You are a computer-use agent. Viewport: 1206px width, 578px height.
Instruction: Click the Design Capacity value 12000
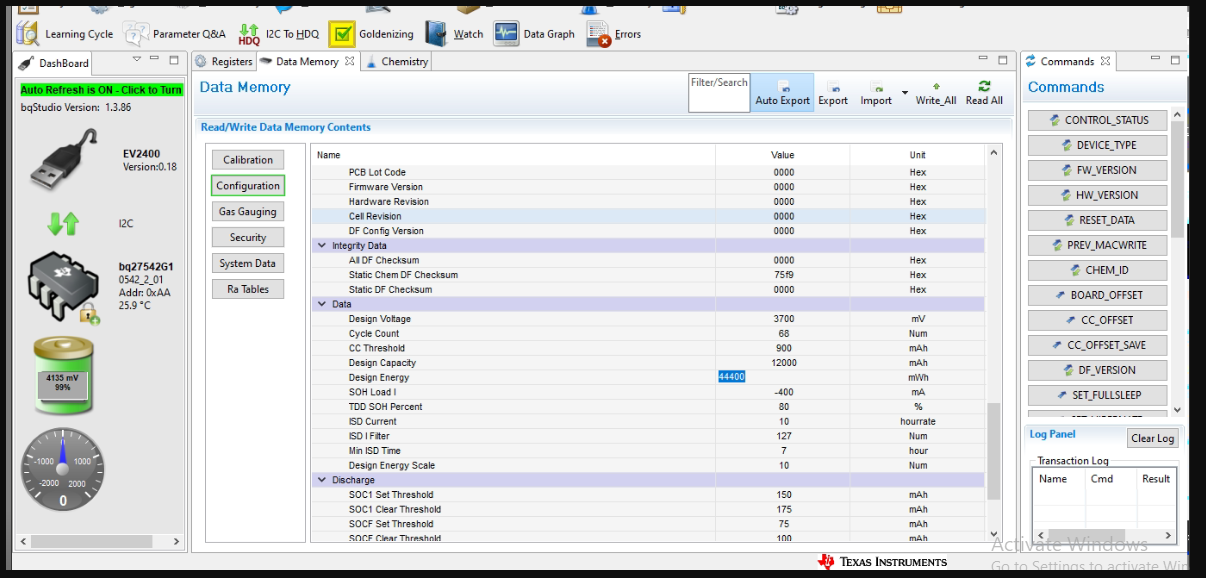point(783,363)
